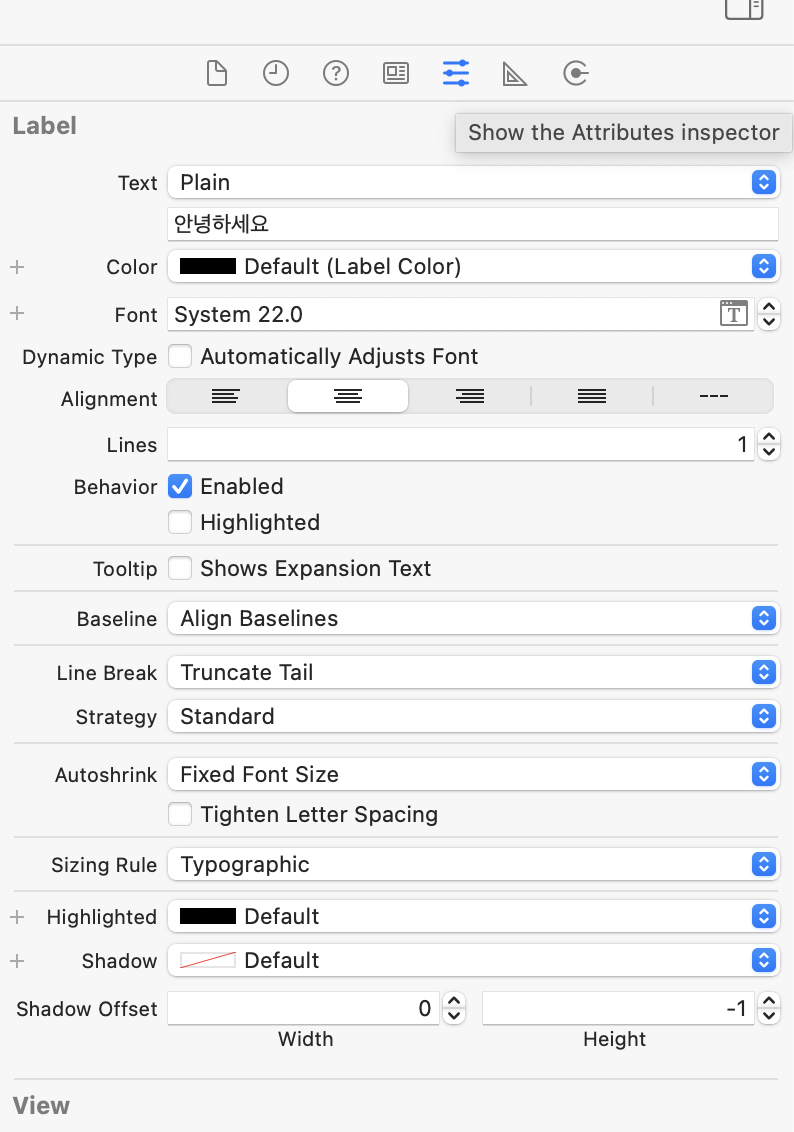Set alignment to justified

[592, 396]
